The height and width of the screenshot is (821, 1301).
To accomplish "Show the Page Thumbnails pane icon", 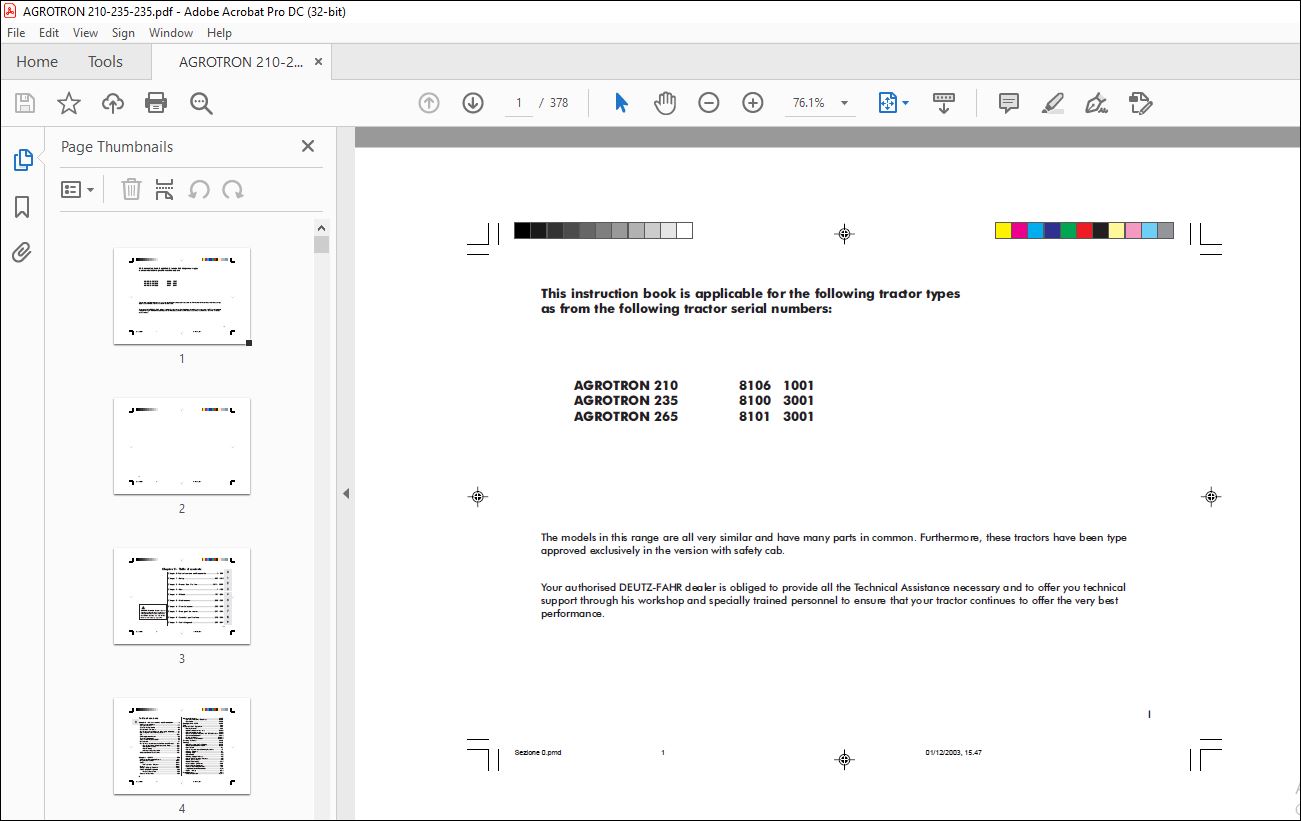I will click(22, 159).
